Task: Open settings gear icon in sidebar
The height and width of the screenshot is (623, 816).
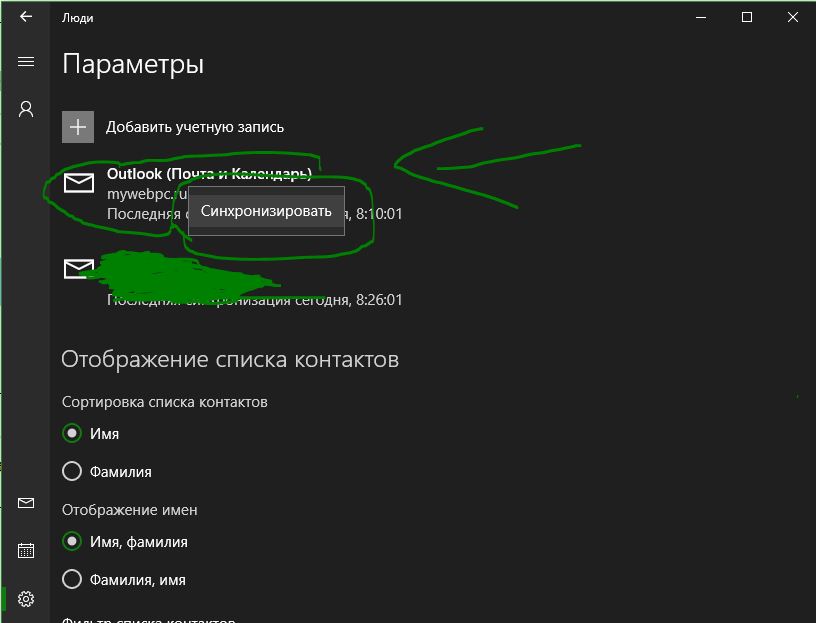Action: (x=26, y=599)
